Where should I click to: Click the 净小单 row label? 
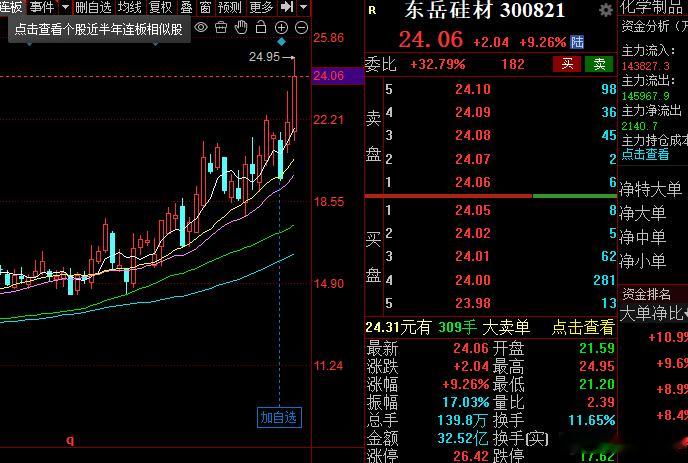(x=642, y=262)
